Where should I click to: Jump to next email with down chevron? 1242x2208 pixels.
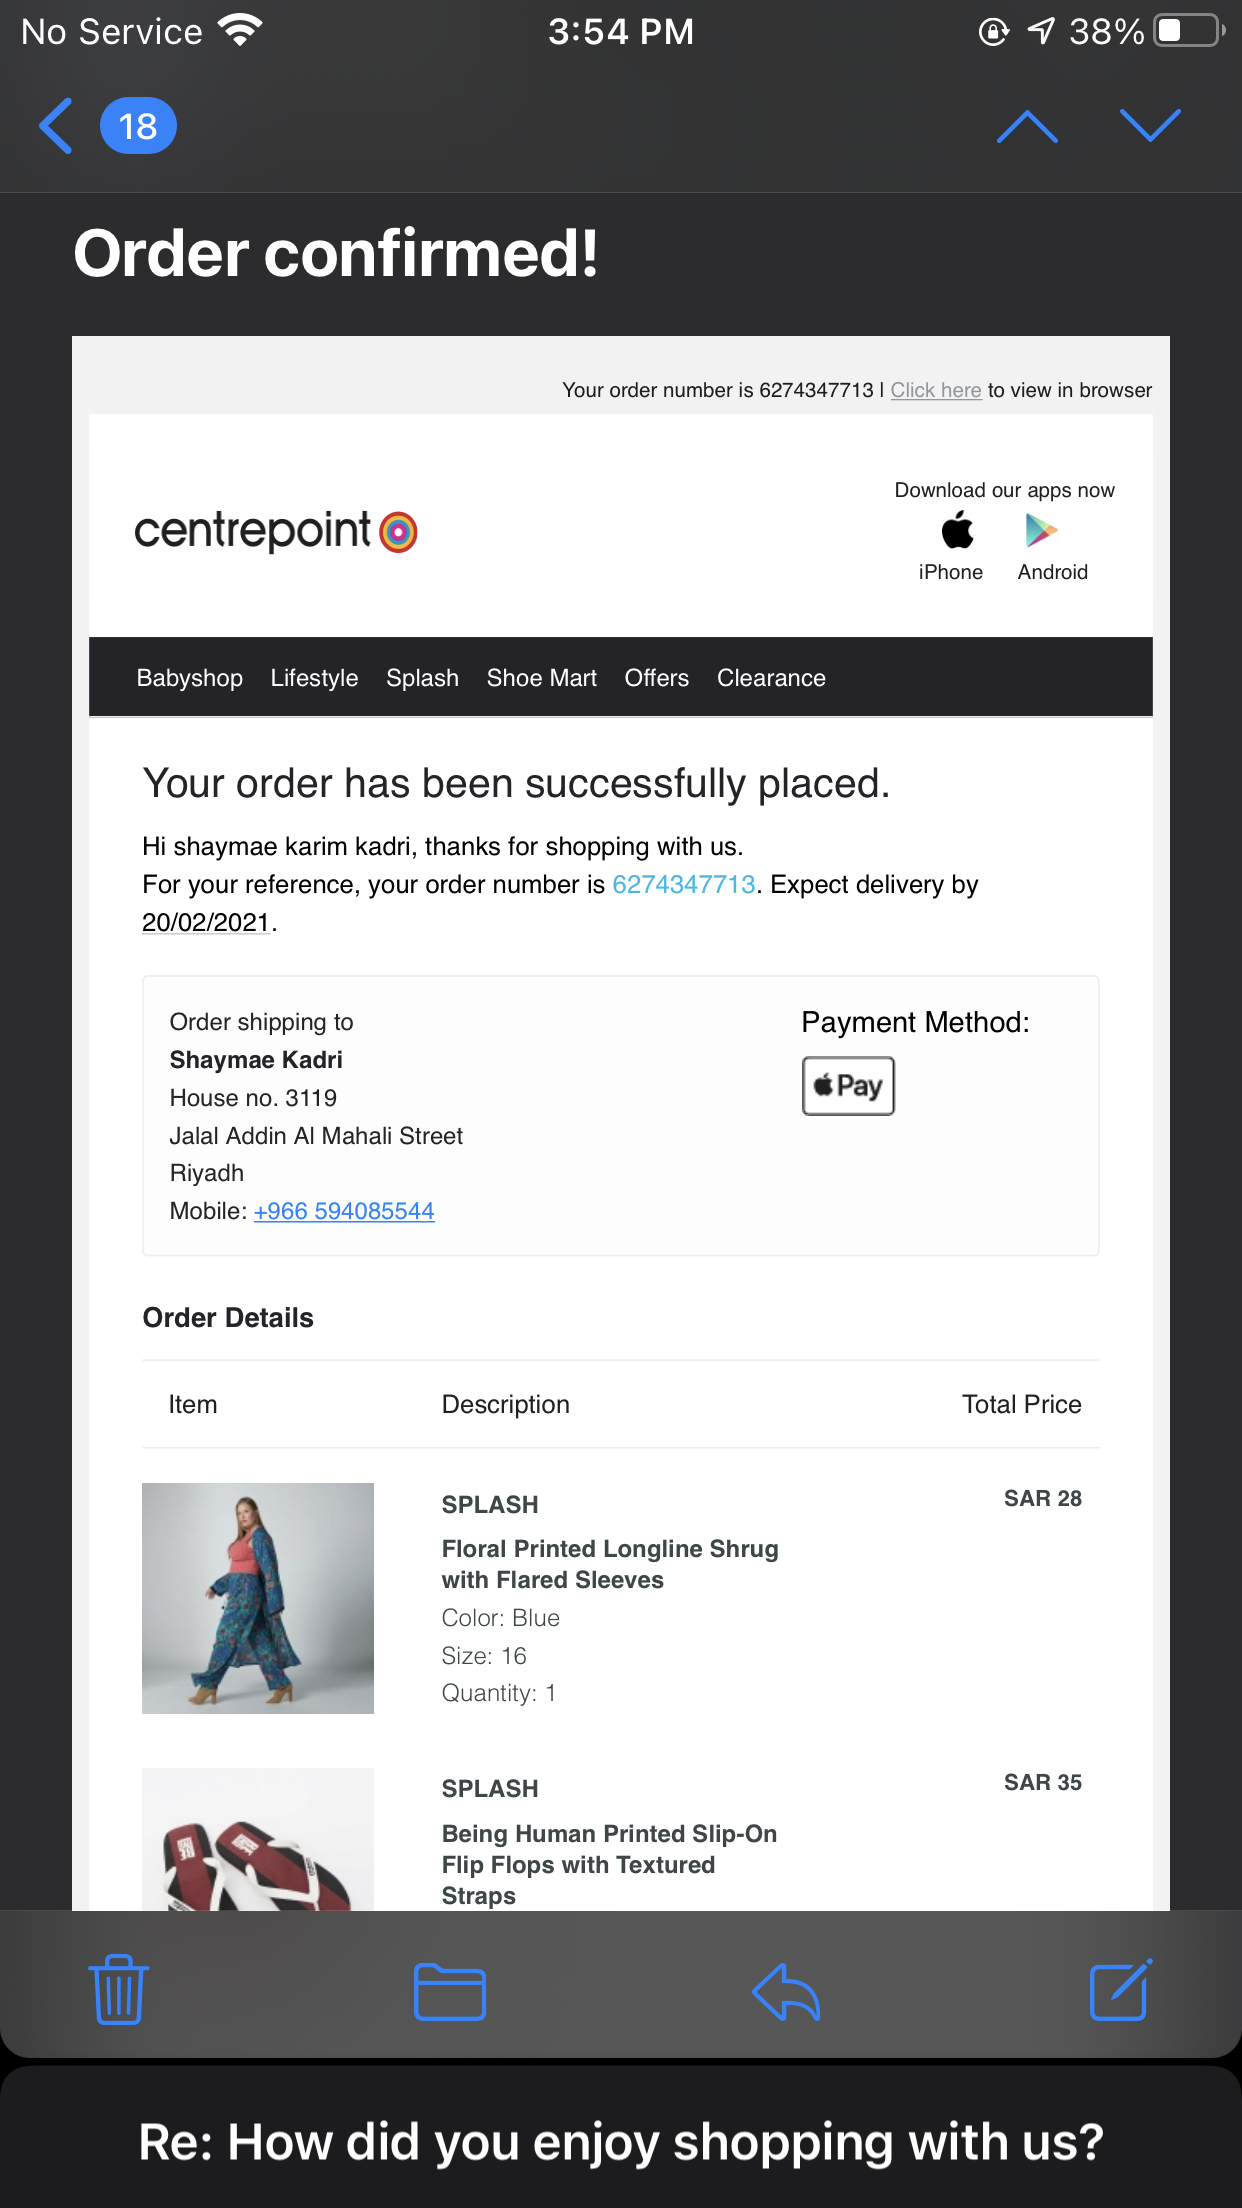point(1150,127)
